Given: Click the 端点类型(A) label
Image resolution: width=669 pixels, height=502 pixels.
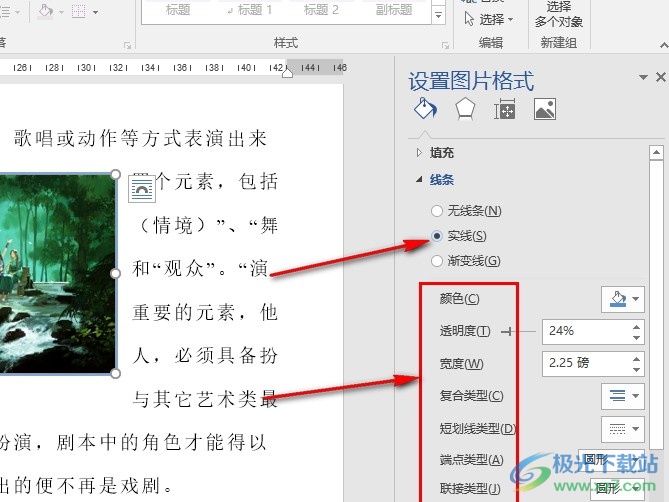Looking at the screenshot, I should point(471,460).
